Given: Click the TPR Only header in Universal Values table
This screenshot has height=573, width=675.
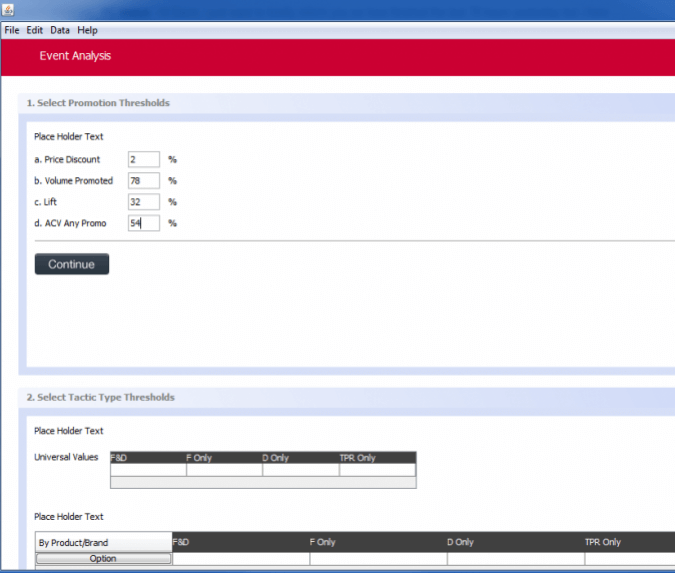Looking at the screenshot, I should point(378,458).
